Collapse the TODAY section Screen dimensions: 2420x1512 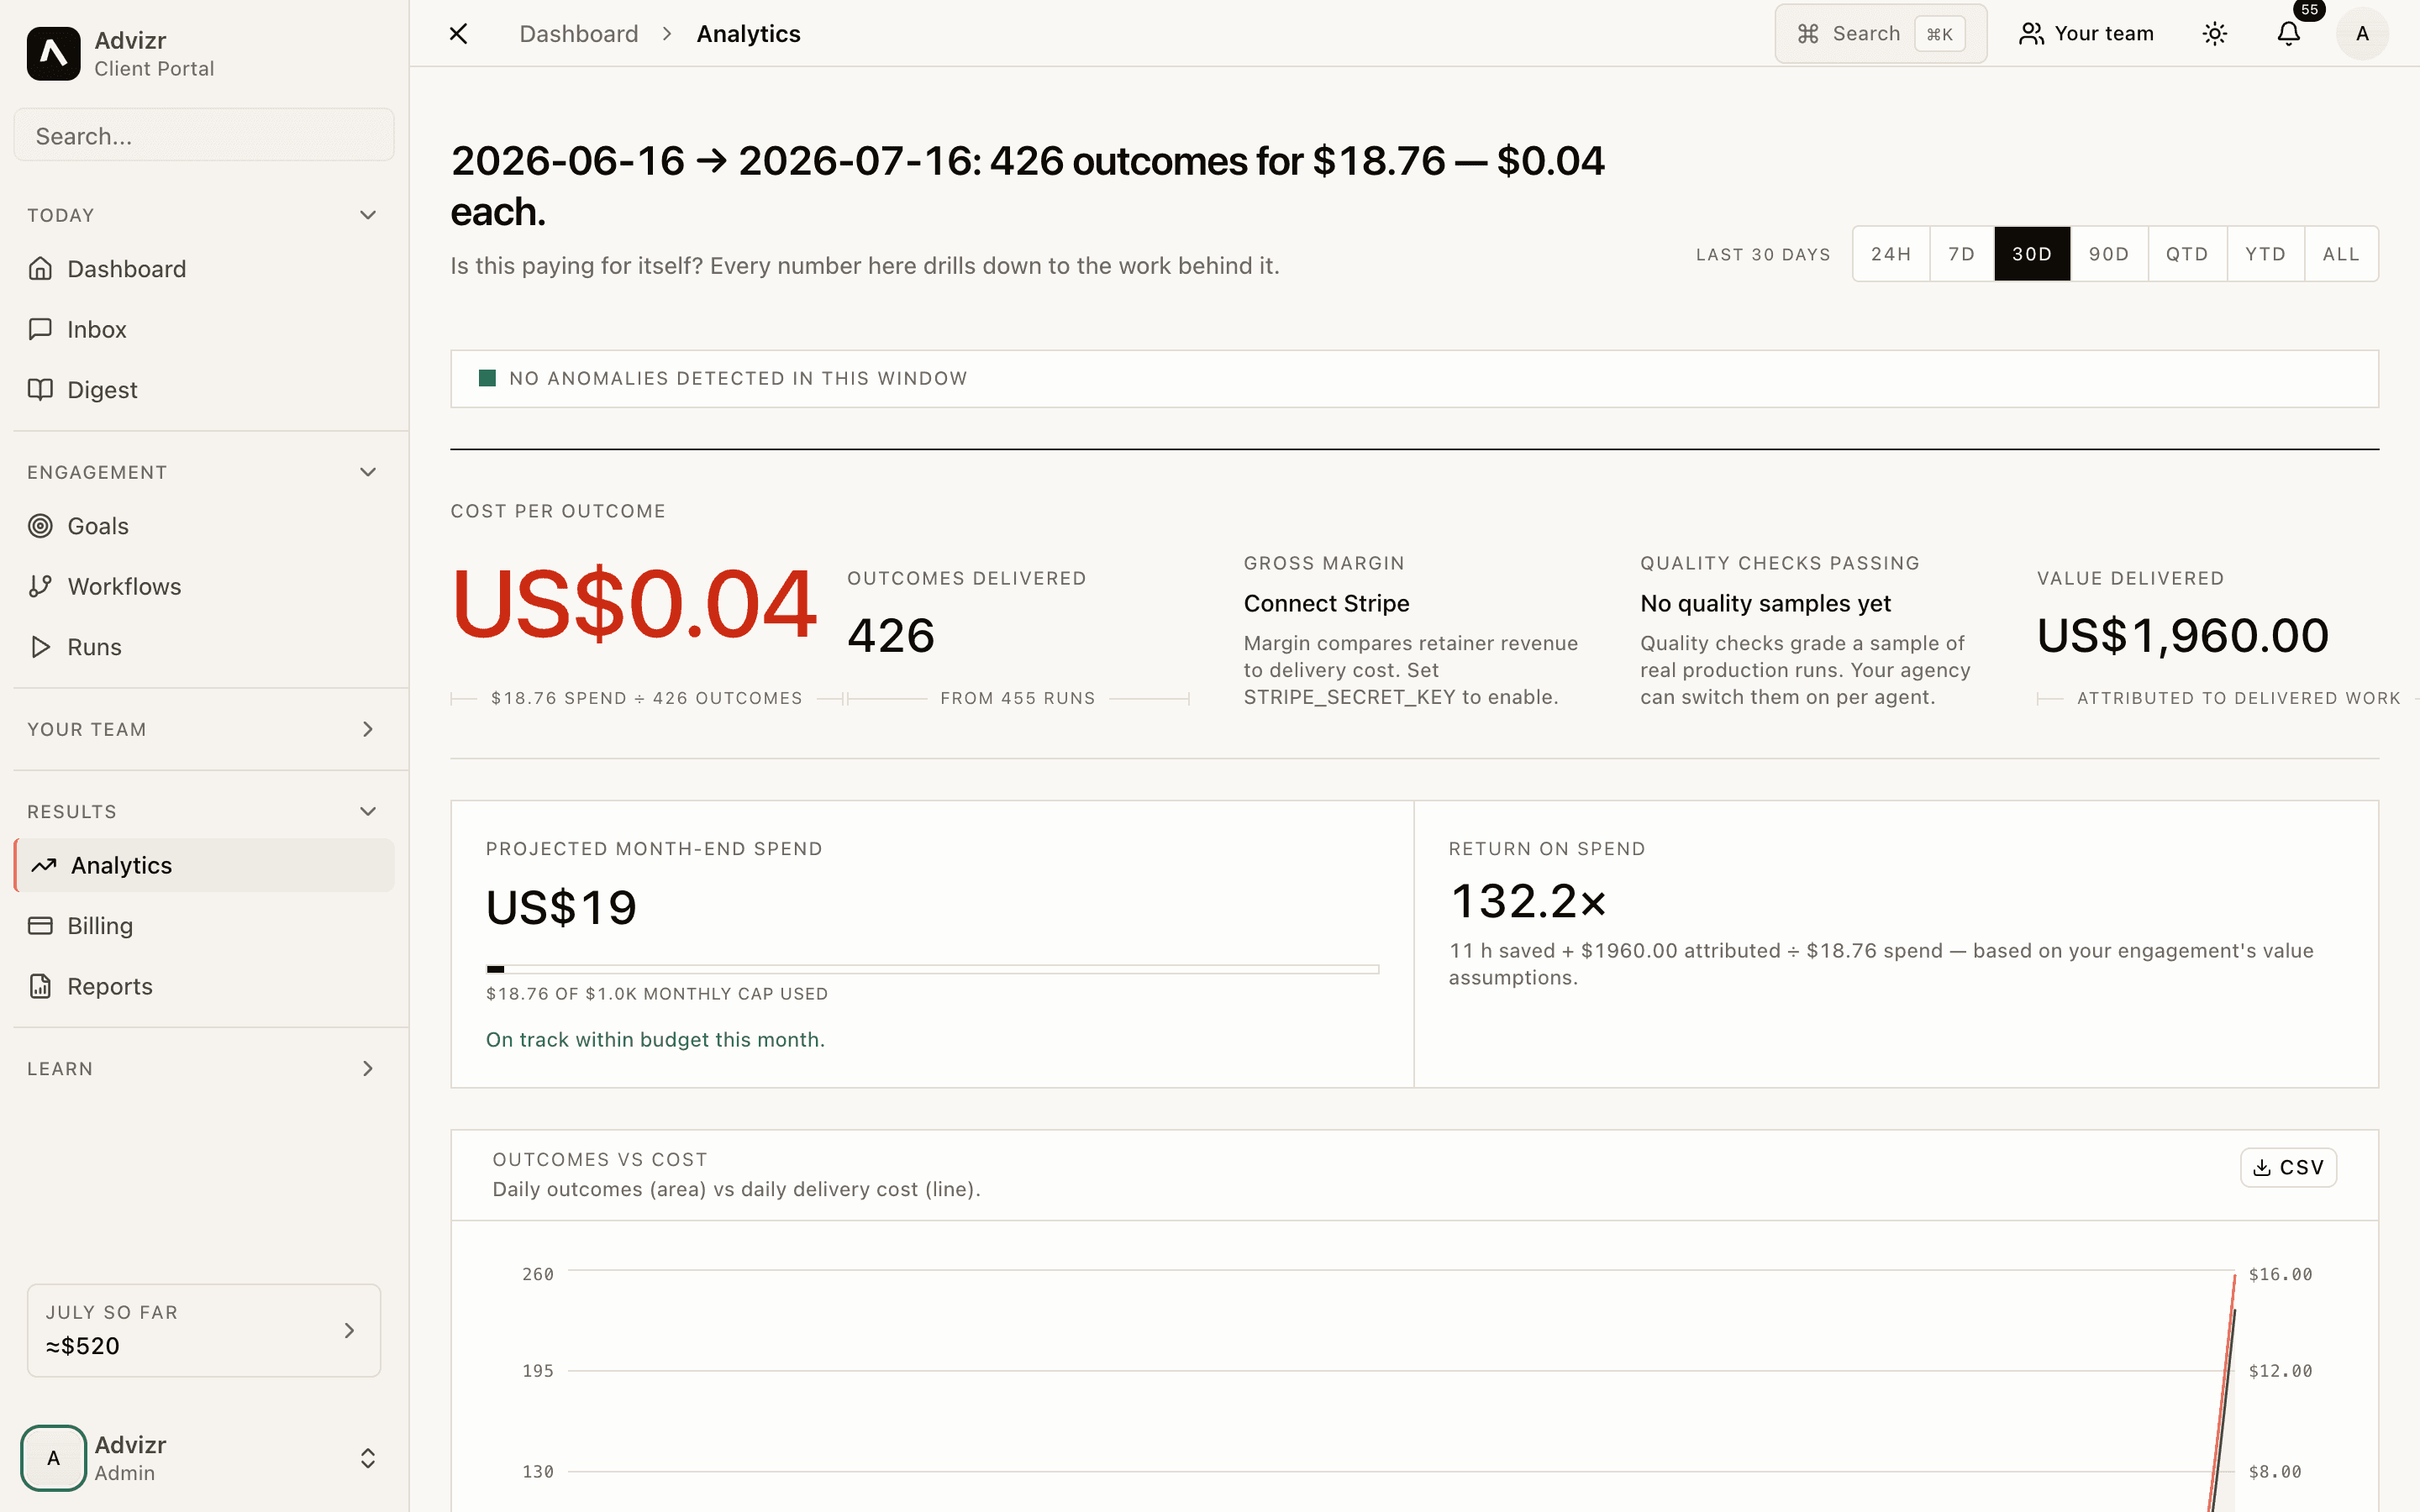pos(368,215)
